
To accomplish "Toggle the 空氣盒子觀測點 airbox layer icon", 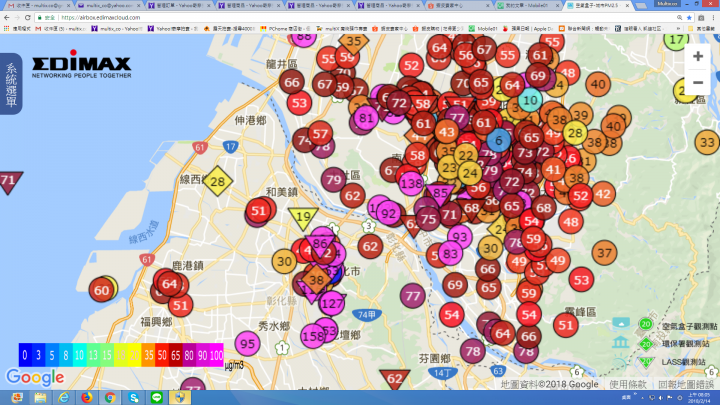I will tap(621, 323).
